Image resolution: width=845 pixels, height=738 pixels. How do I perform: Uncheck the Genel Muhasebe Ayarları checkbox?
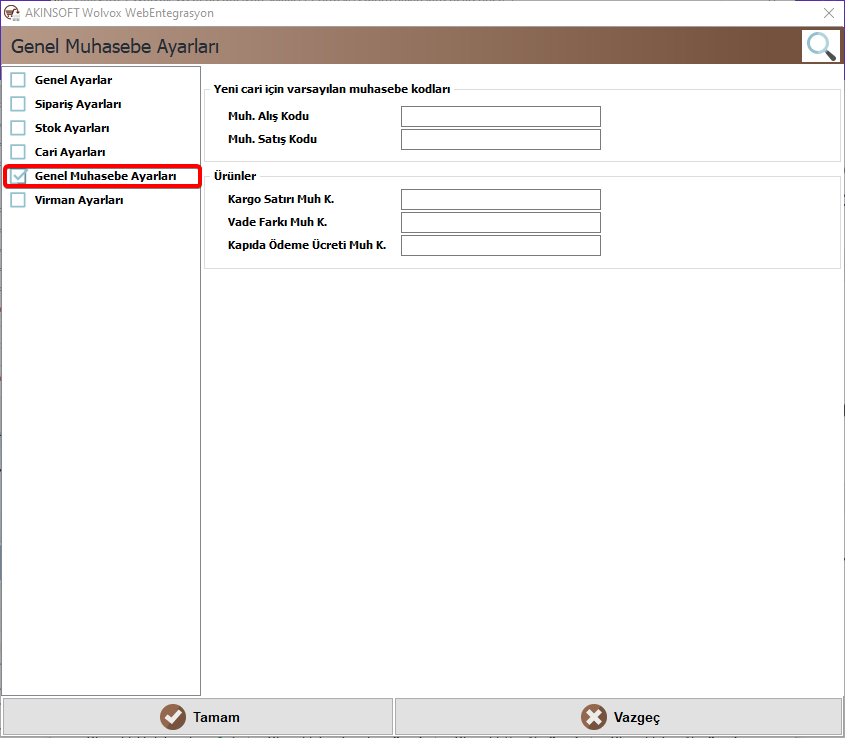(18, 176)
